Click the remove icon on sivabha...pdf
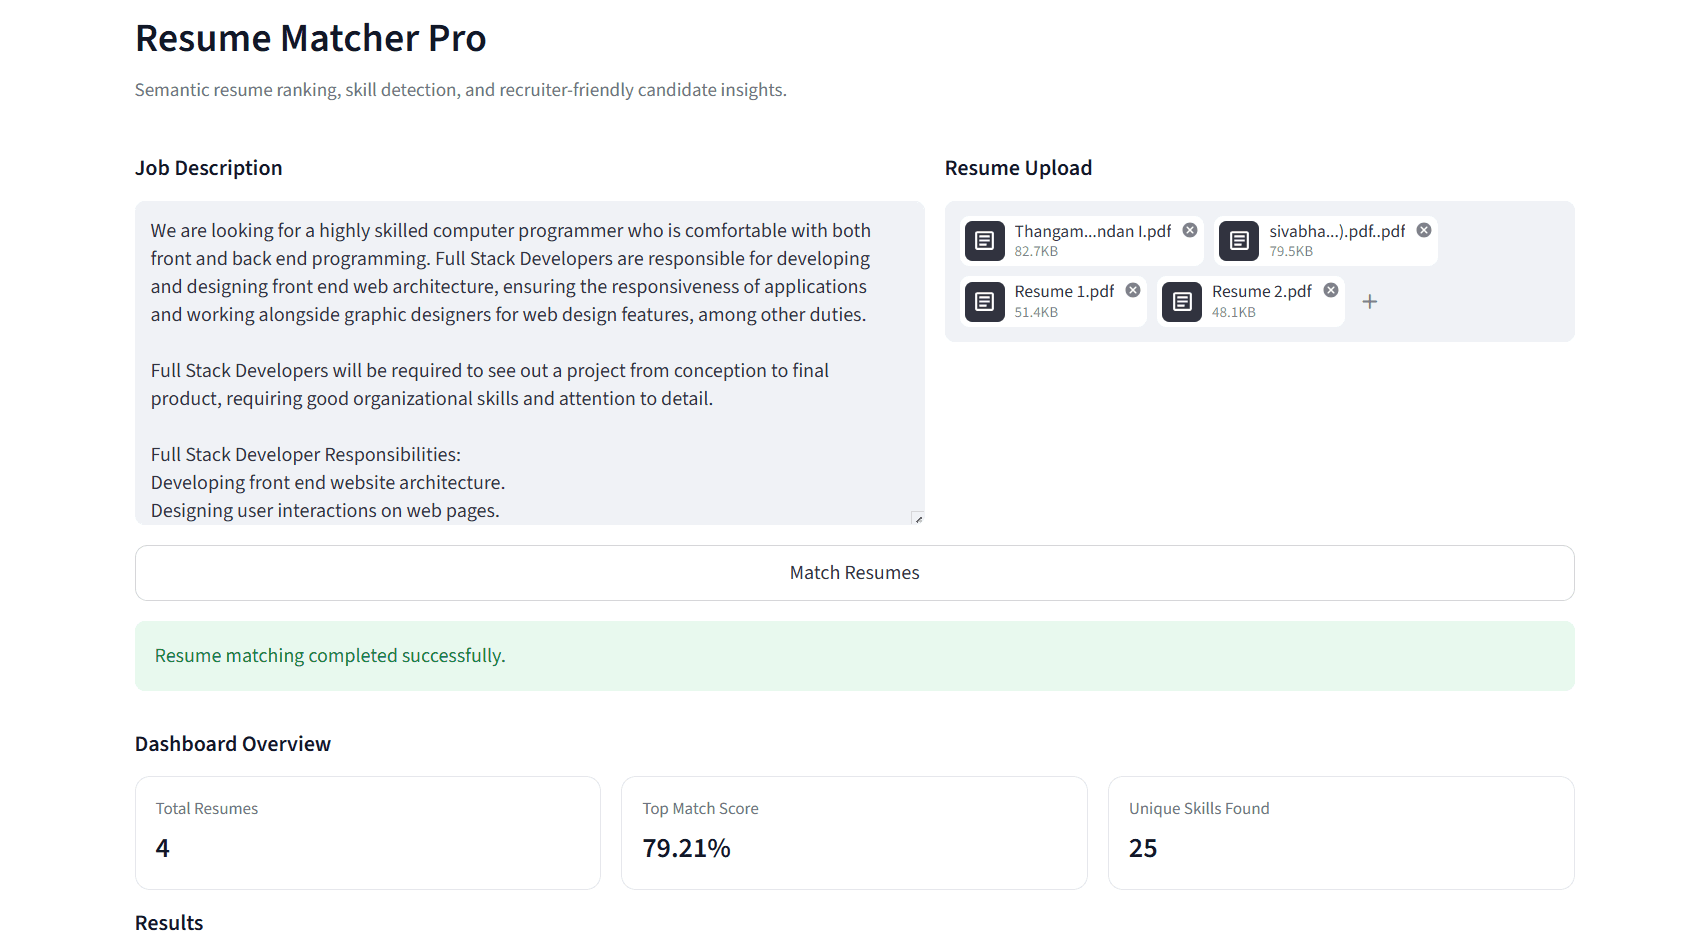Viewport: 1688px width, 939px height. (1423, 229)
